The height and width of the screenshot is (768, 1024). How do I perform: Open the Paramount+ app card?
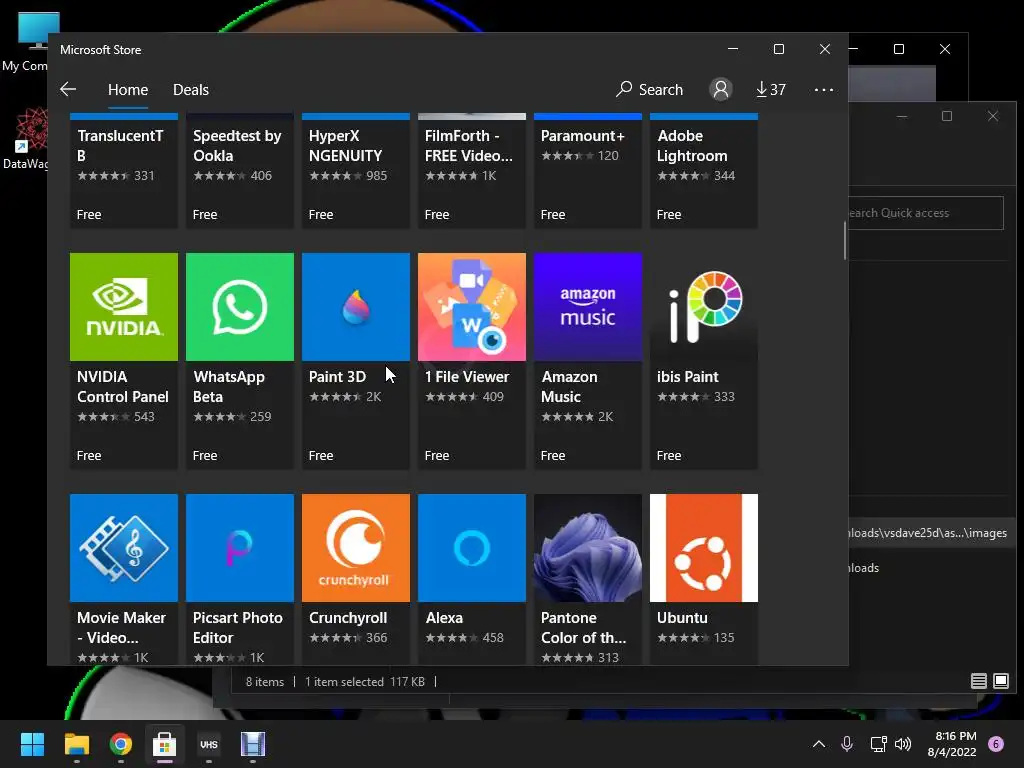pos(588,171)
